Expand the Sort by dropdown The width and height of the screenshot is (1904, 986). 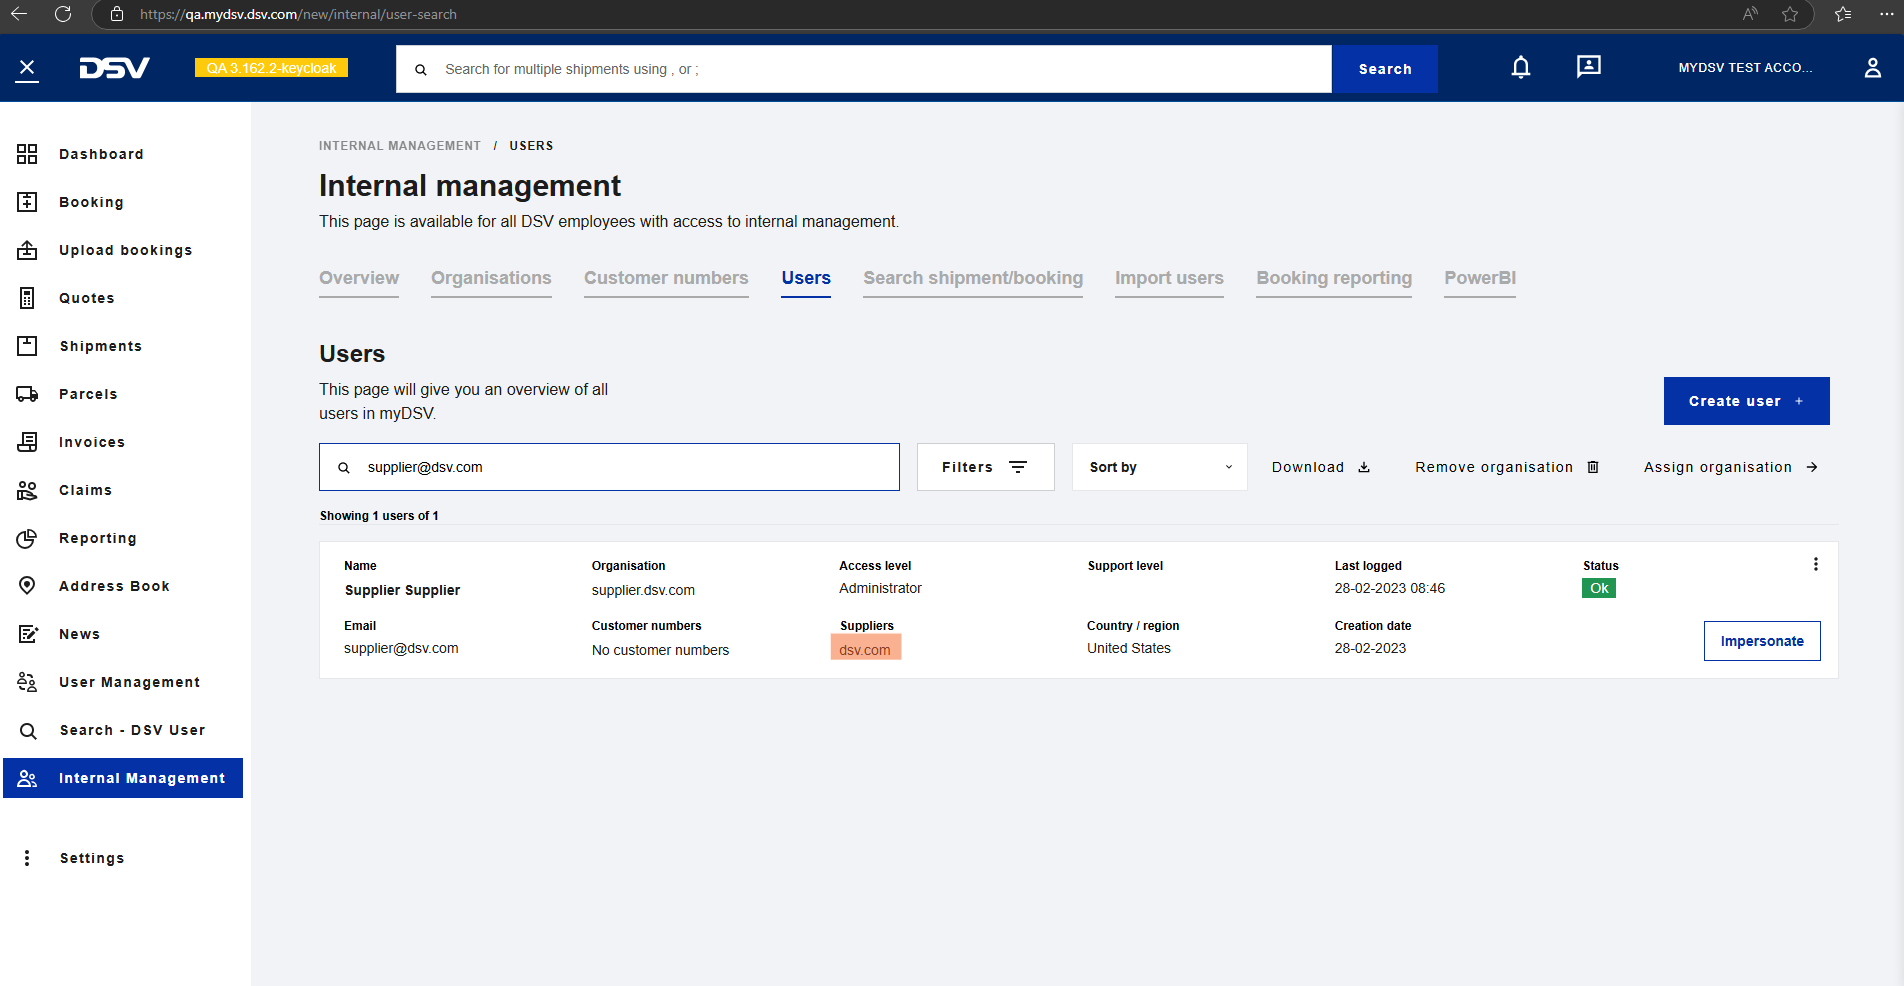(x=1159, y=467)
